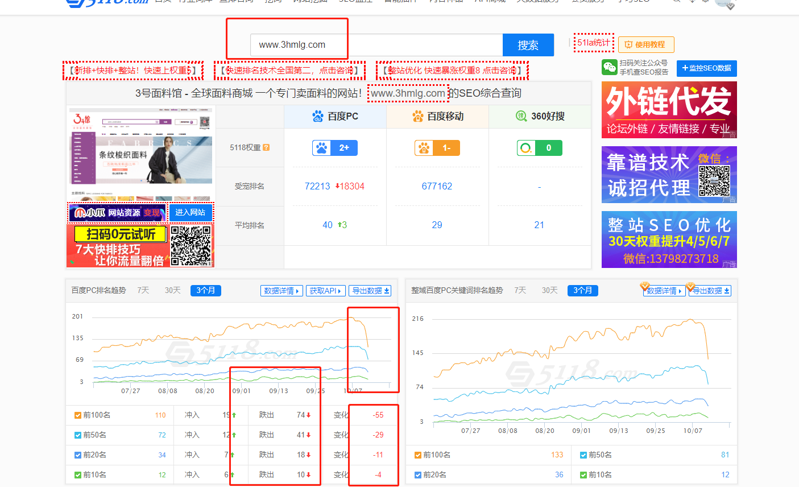Click the Baidu PC weight badge 2+
Image resolution: width=799 pixels, height=487 pixels.
[335, 148]
